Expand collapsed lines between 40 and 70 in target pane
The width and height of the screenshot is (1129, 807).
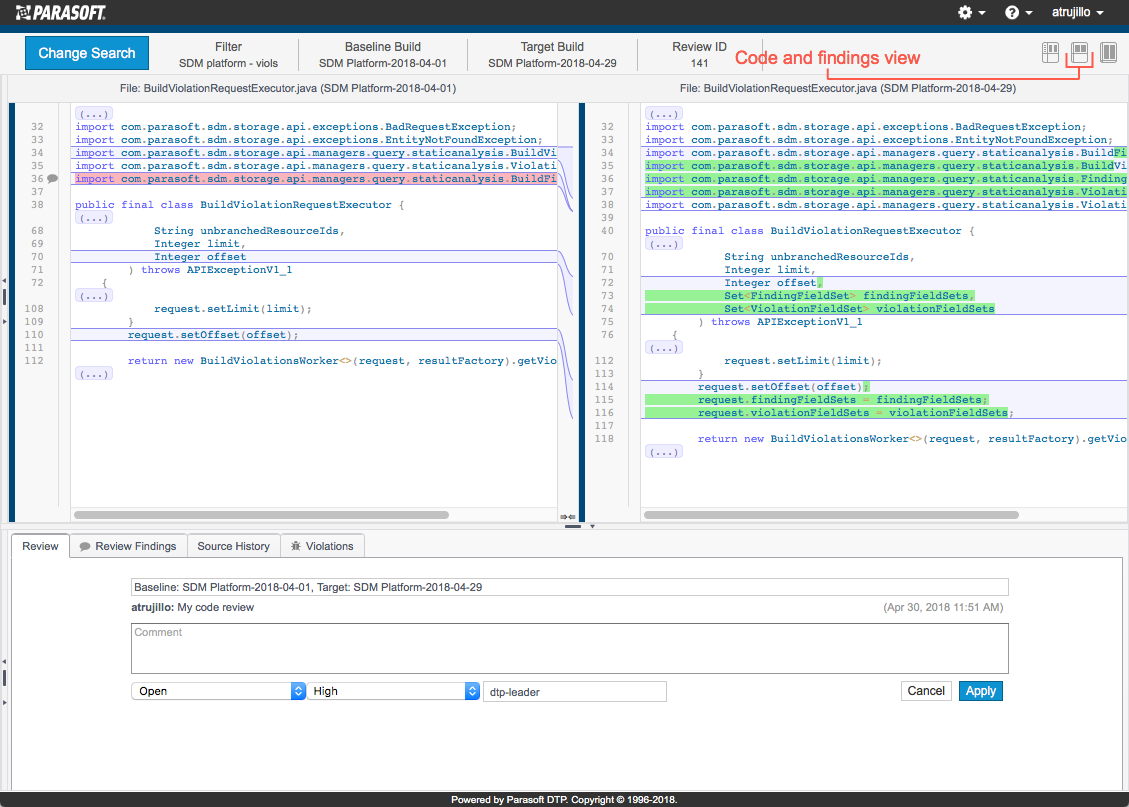(664, 244)
